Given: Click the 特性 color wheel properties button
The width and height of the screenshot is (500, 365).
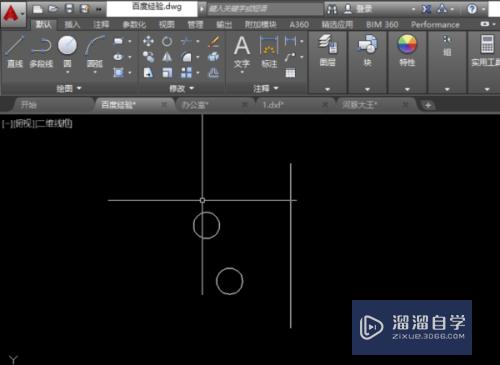Looking at the screenshot, I should point(407,50).
